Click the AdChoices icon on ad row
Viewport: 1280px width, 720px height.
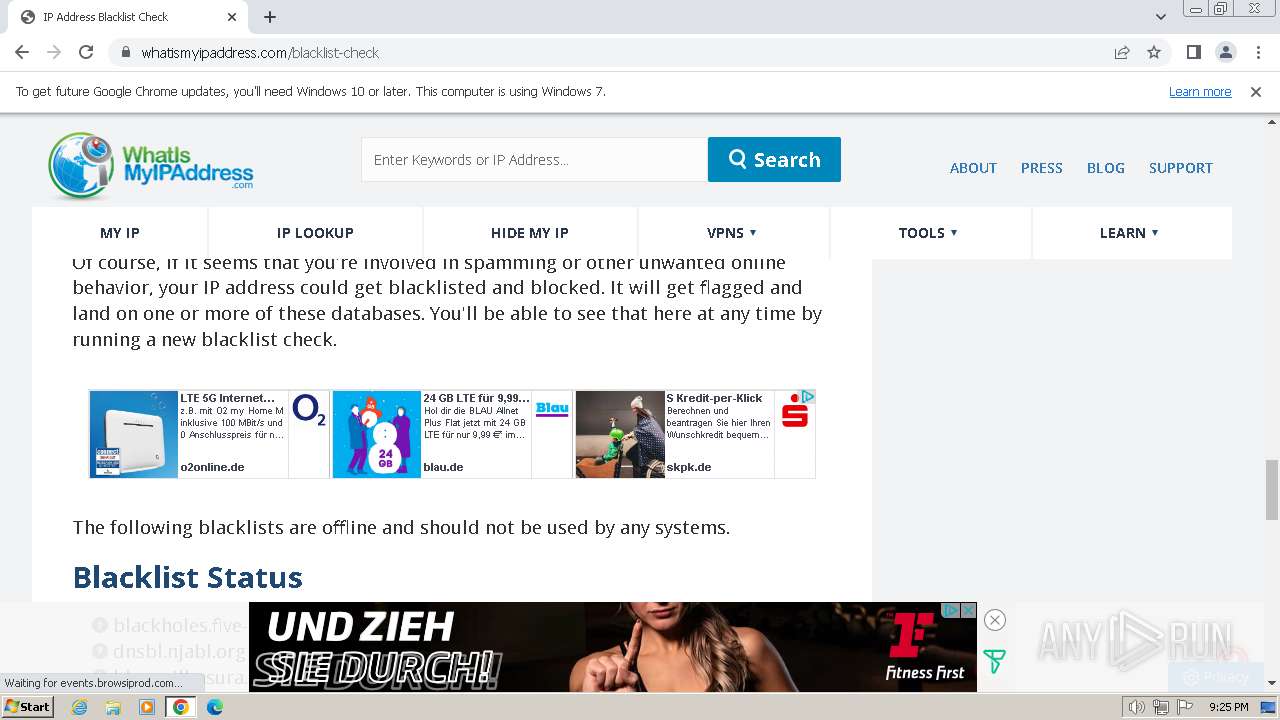point(808,397)
